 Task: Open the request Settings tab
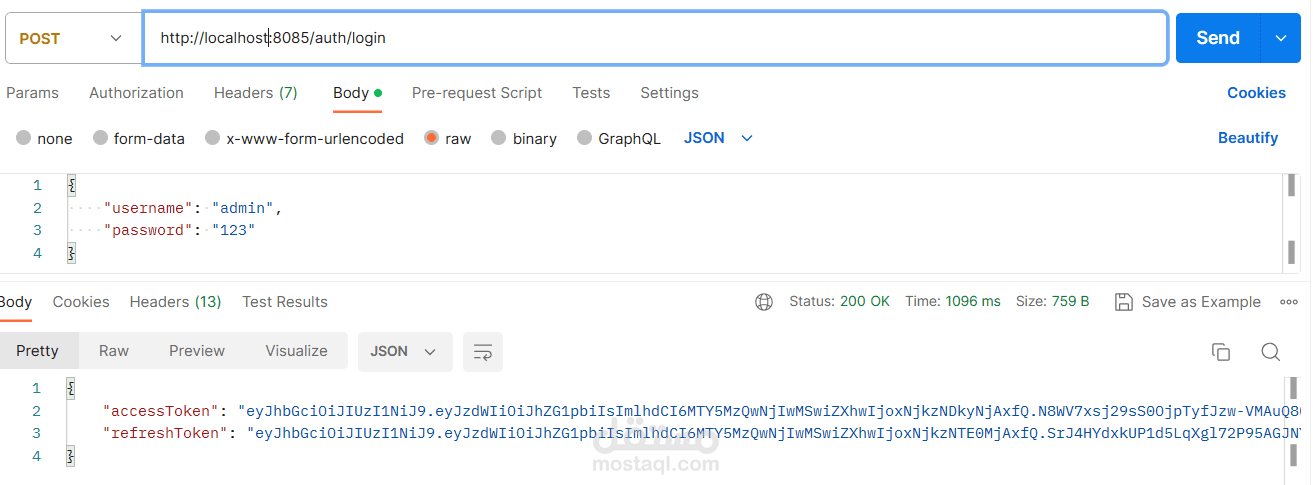click(669, 93)
